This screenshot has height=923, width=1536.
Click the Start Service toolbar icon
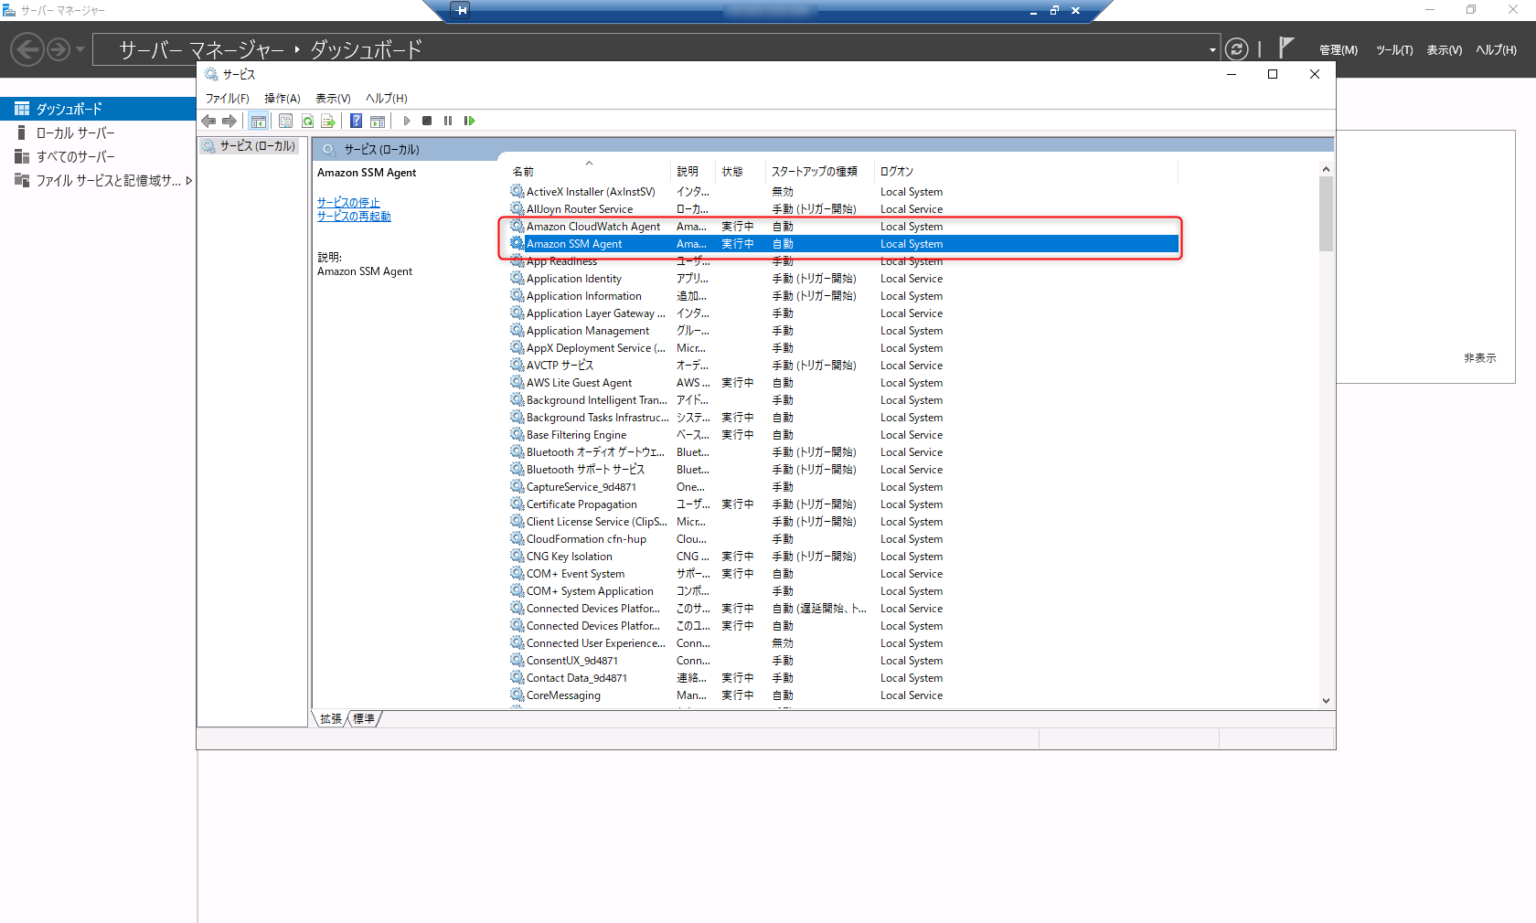tap(406, 121)
